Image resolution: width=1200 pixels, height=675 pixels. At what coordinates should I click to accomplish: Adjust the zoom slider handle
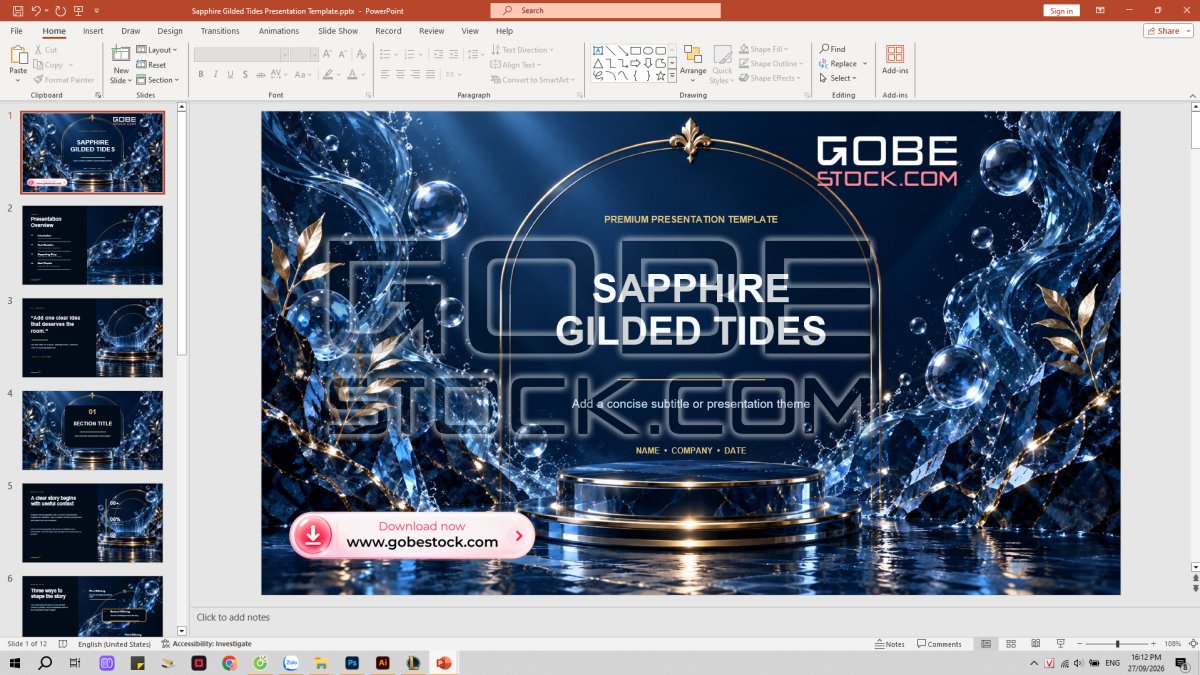pyautogui.click(x=1117, y=644)
